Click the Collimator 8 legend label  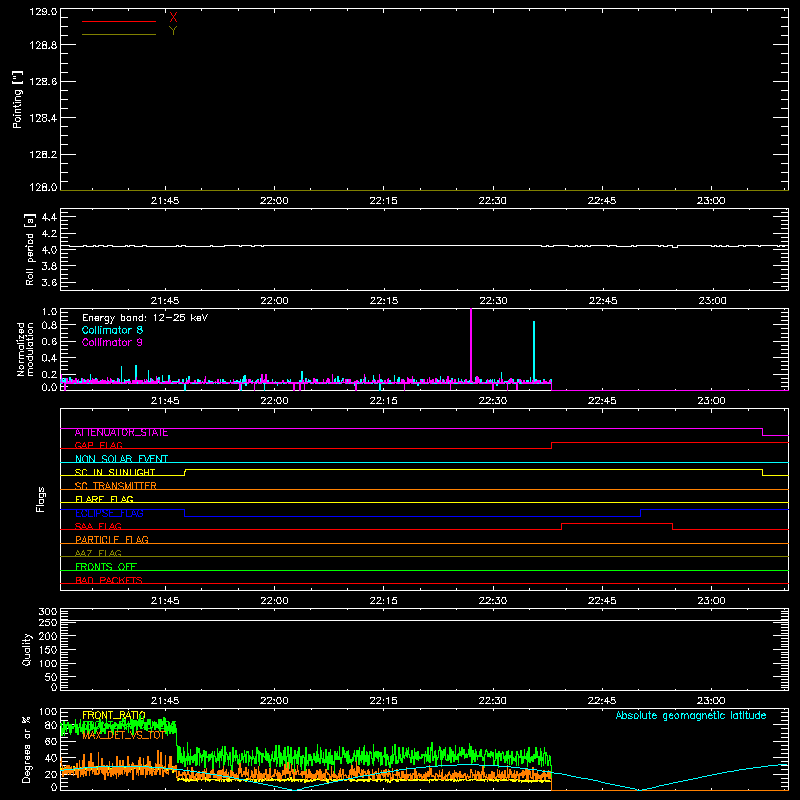pos(112,330)
